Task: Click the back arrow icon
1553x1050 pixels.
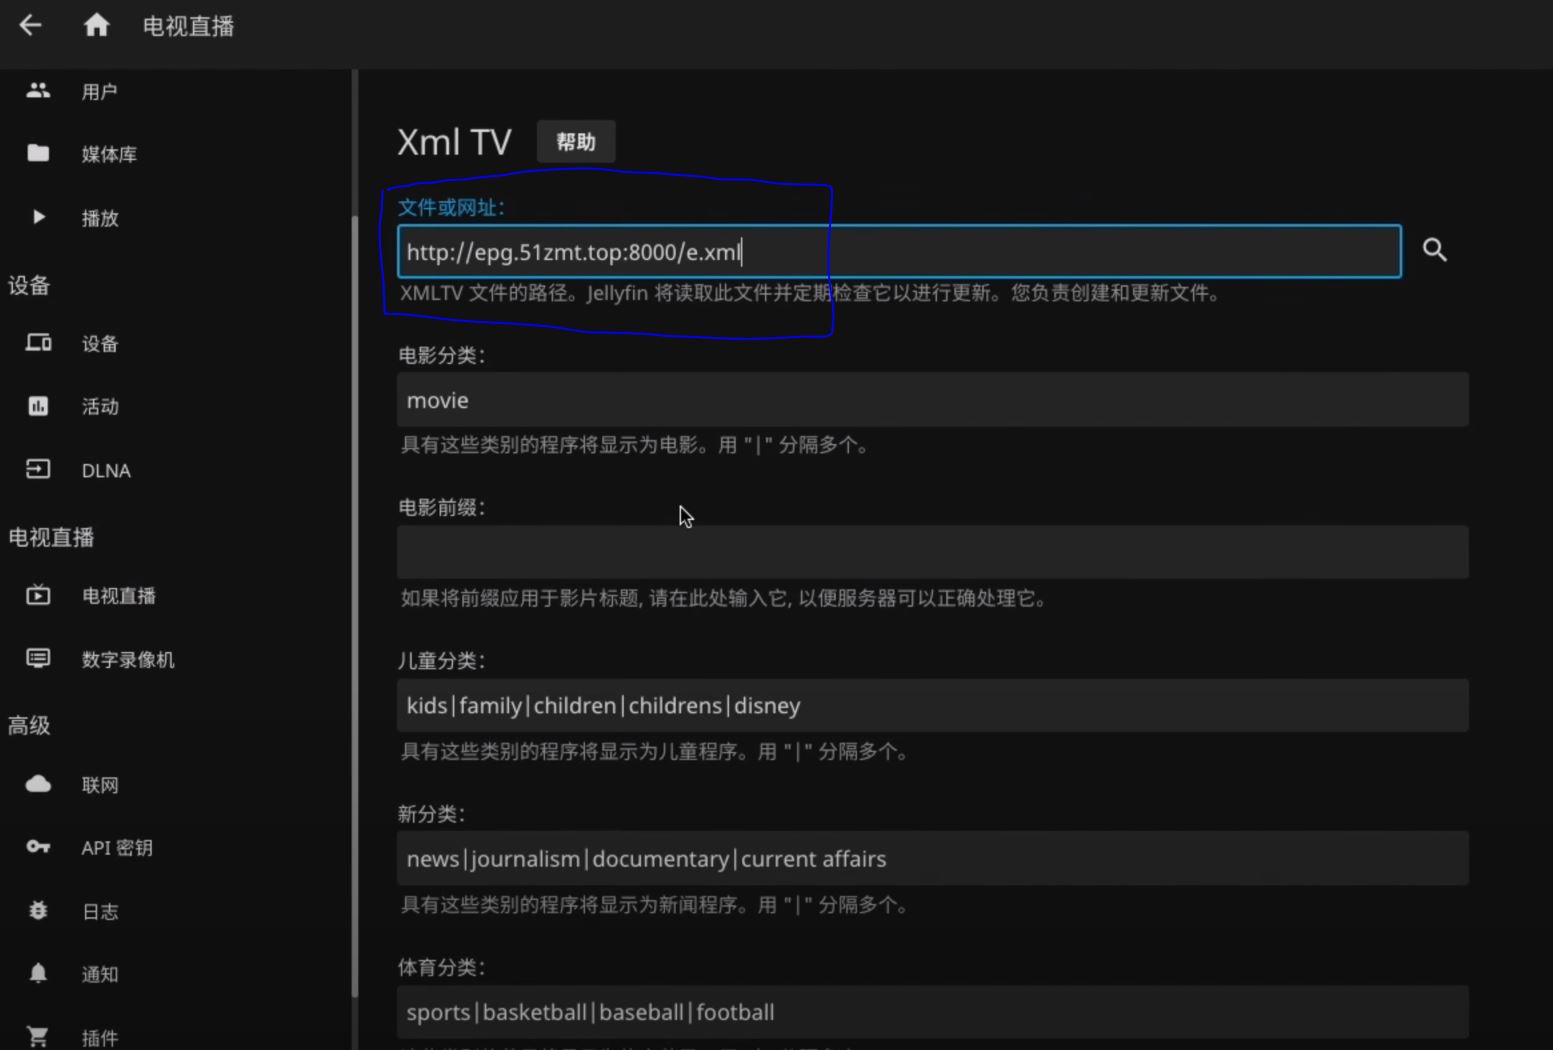Action: point(31,25)
